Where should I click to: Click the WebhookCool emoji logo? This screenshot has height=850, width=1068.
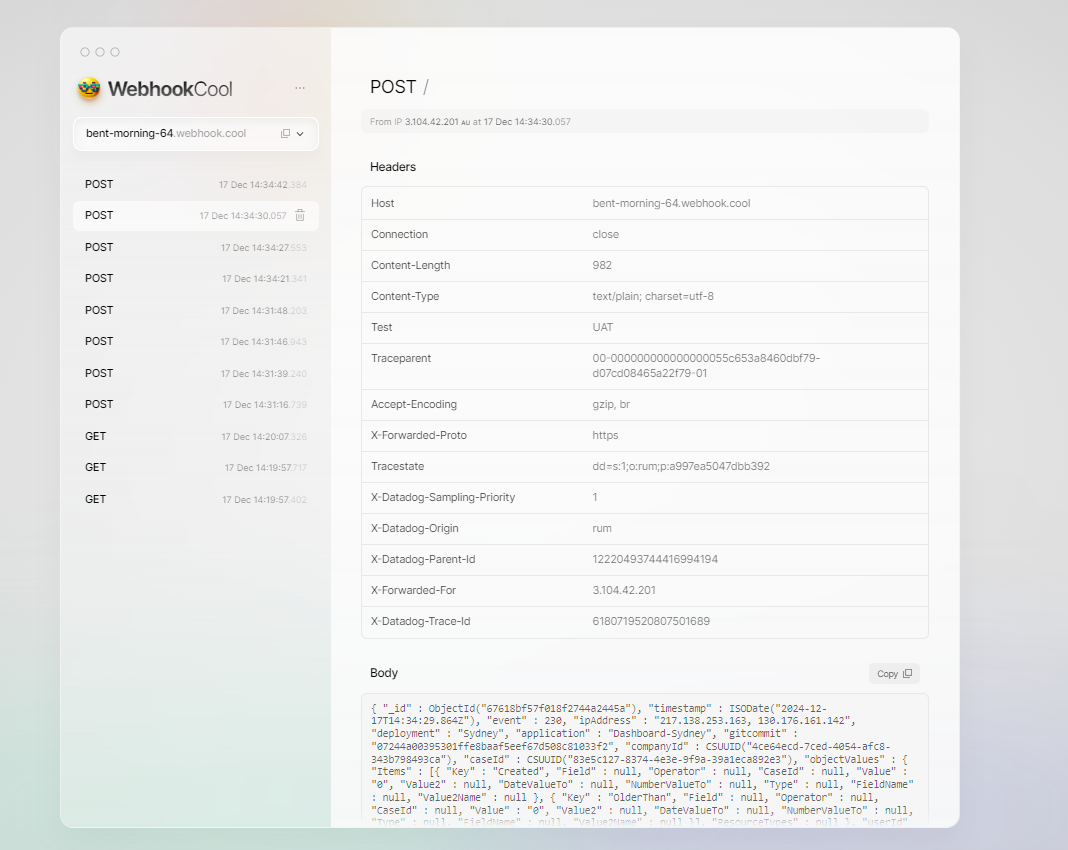coord(89,89)
